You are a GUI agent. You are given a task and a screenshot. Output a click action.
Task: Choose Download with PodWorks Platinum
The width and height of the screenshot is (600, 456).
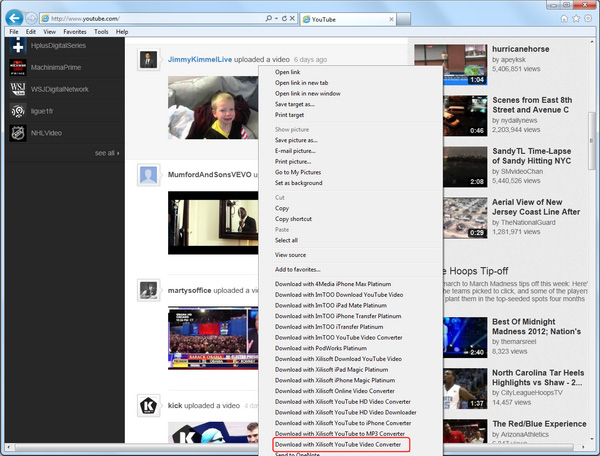tap(321, 348)
